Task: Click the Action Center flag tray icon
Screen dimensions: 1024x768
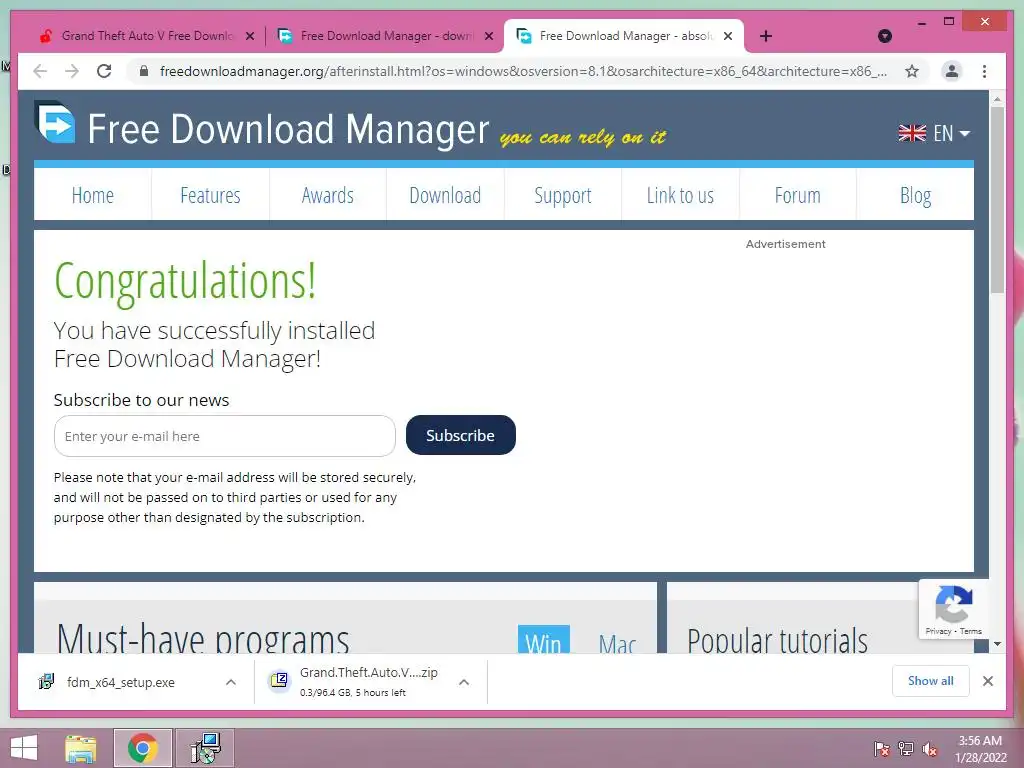Action: pos(881,749)
